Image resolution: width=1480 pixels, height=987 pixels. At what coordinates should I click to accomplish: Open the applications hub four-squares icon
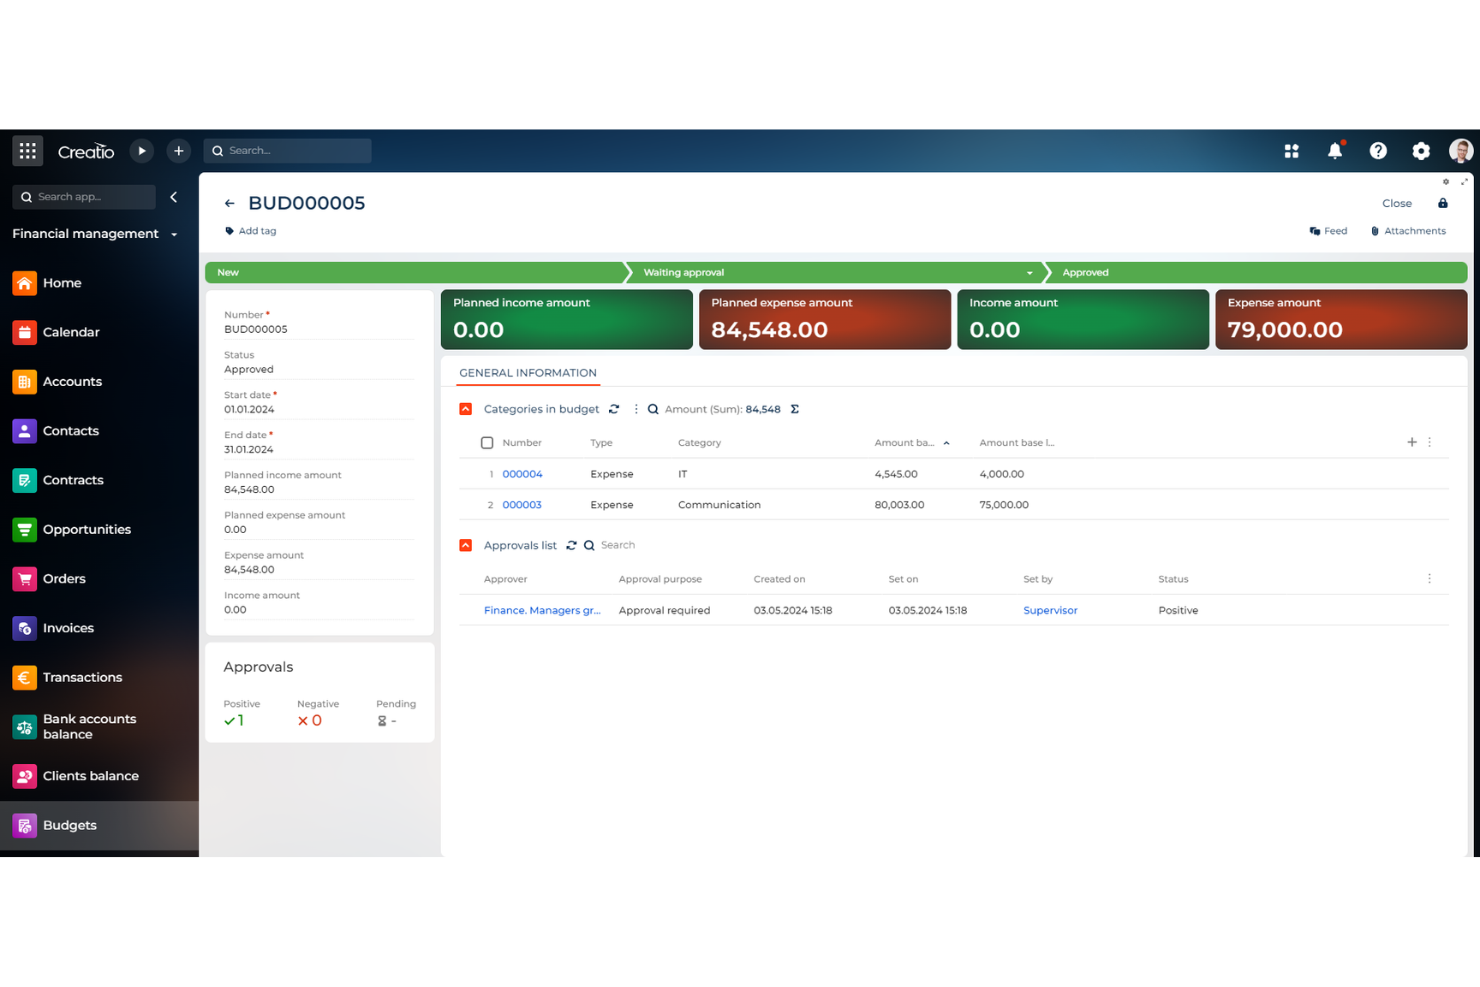pyautogui.click(x=1292, y=151)
